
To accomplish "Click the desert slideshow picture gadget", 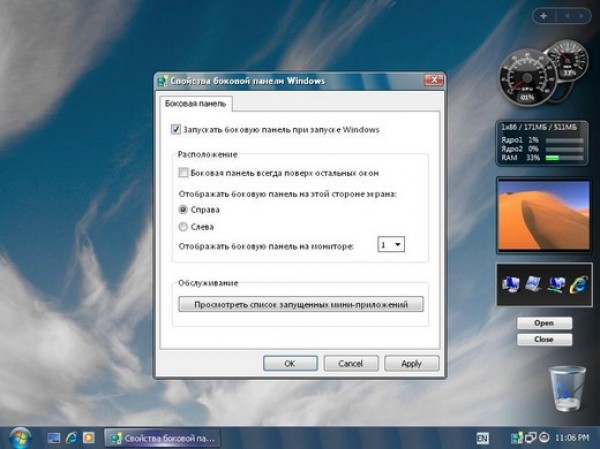I will point(544,215).
